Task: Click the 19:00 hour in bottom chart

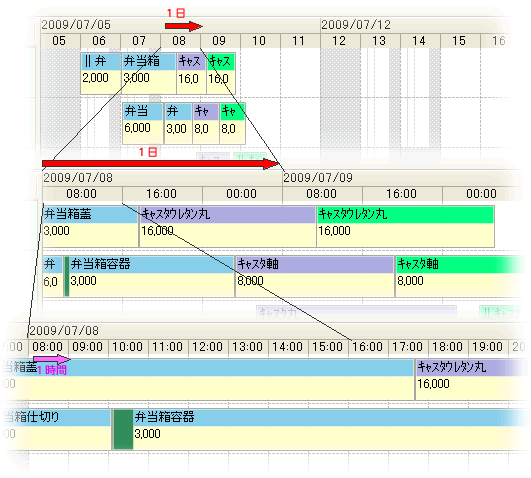Action: 488,347
